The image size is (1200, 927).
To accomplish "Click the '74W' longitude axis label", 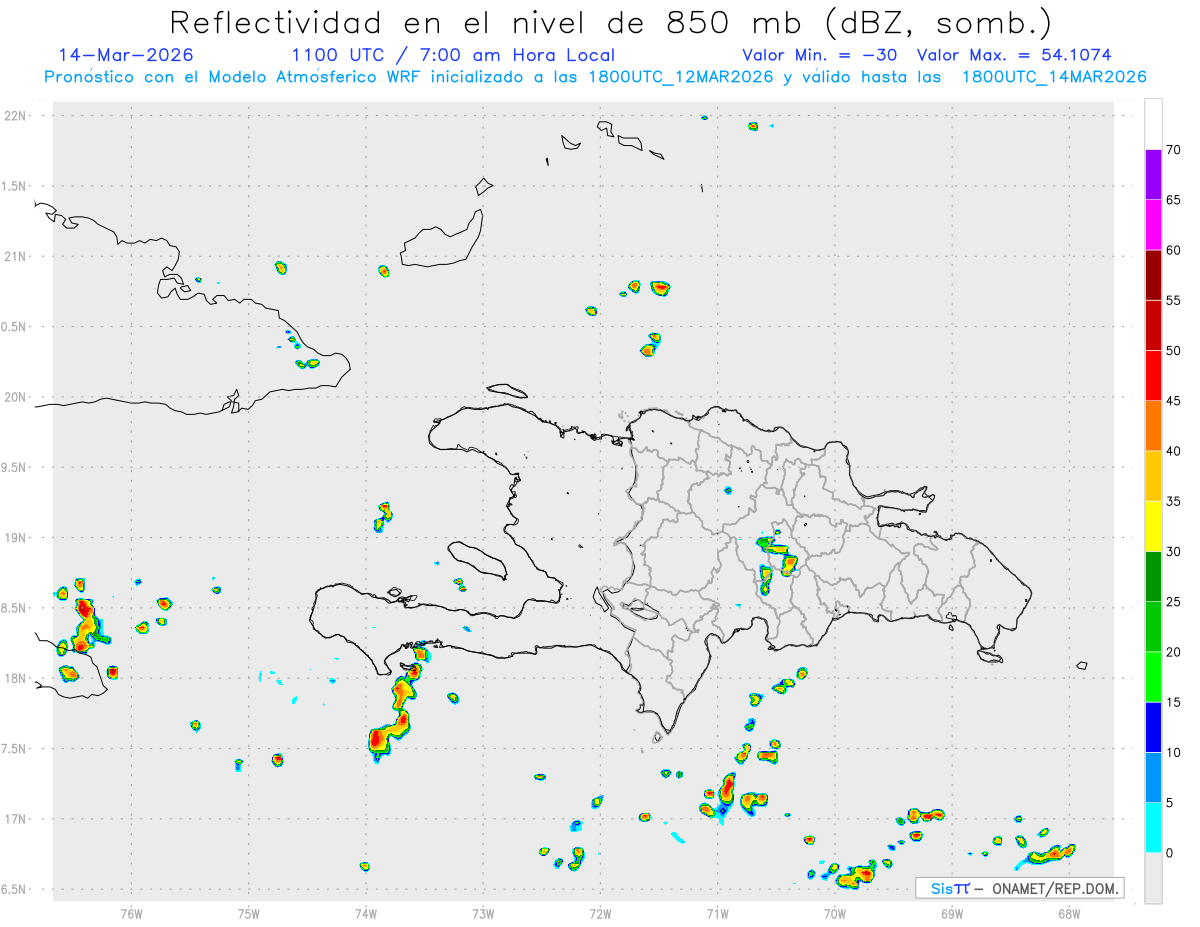I will pos(366,912).
